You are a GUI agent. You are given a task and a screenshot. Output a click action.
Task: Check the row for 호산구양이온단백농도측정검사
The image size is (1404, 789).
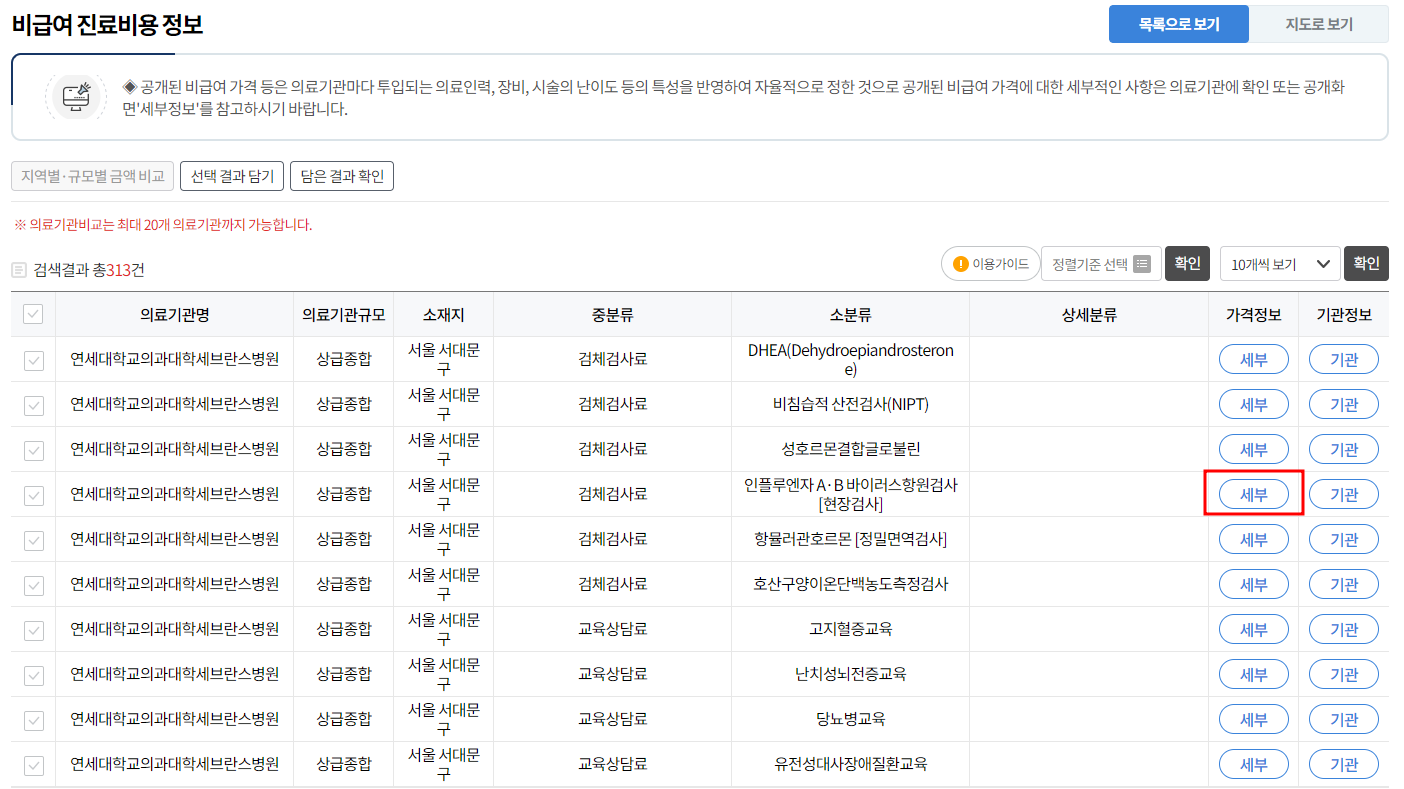34,585
